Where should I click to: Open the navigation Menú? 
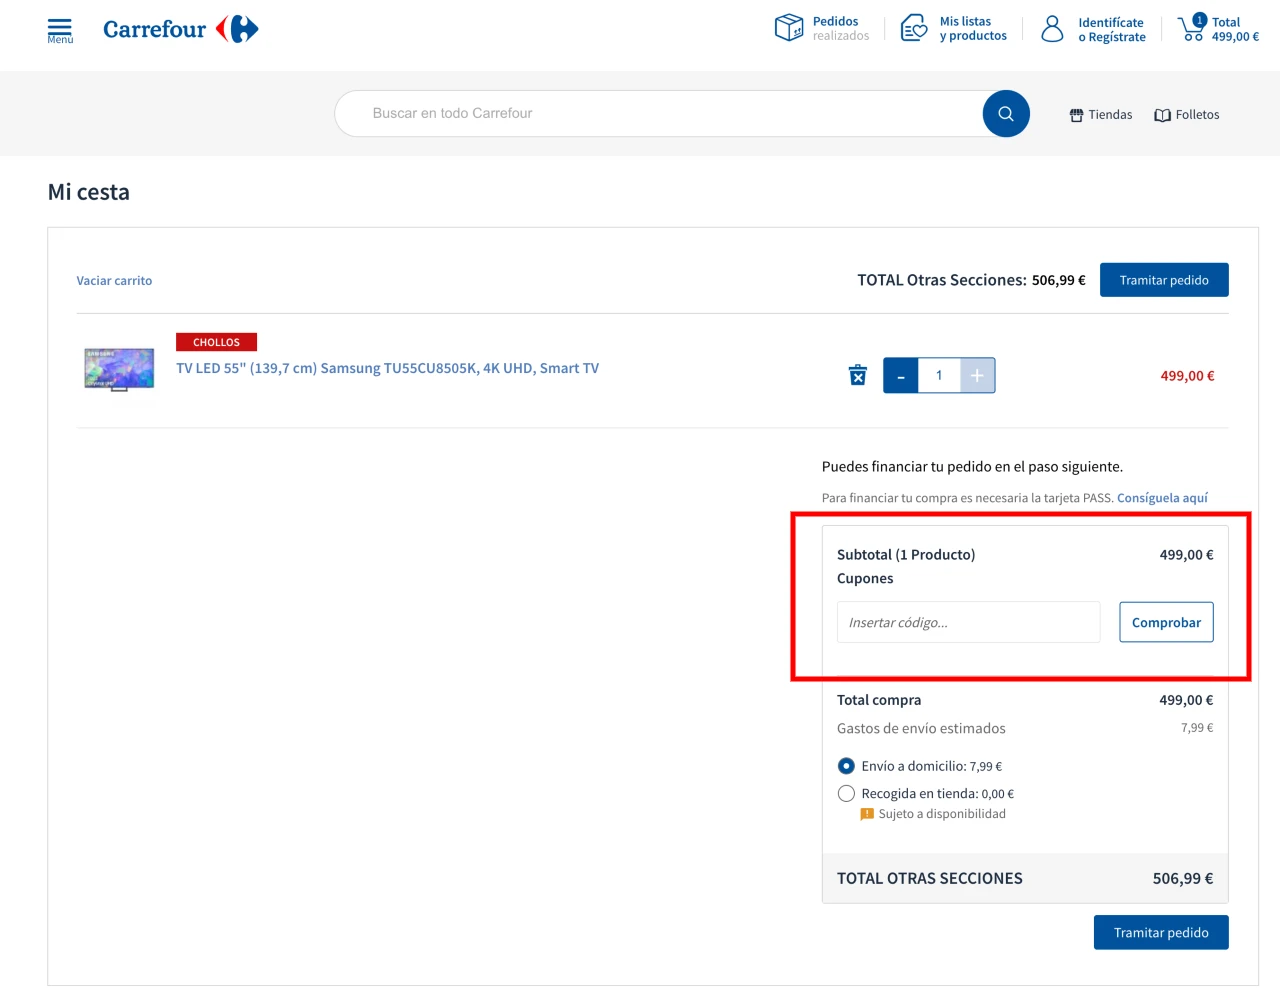pyautogui.click(x=60, y=28)
